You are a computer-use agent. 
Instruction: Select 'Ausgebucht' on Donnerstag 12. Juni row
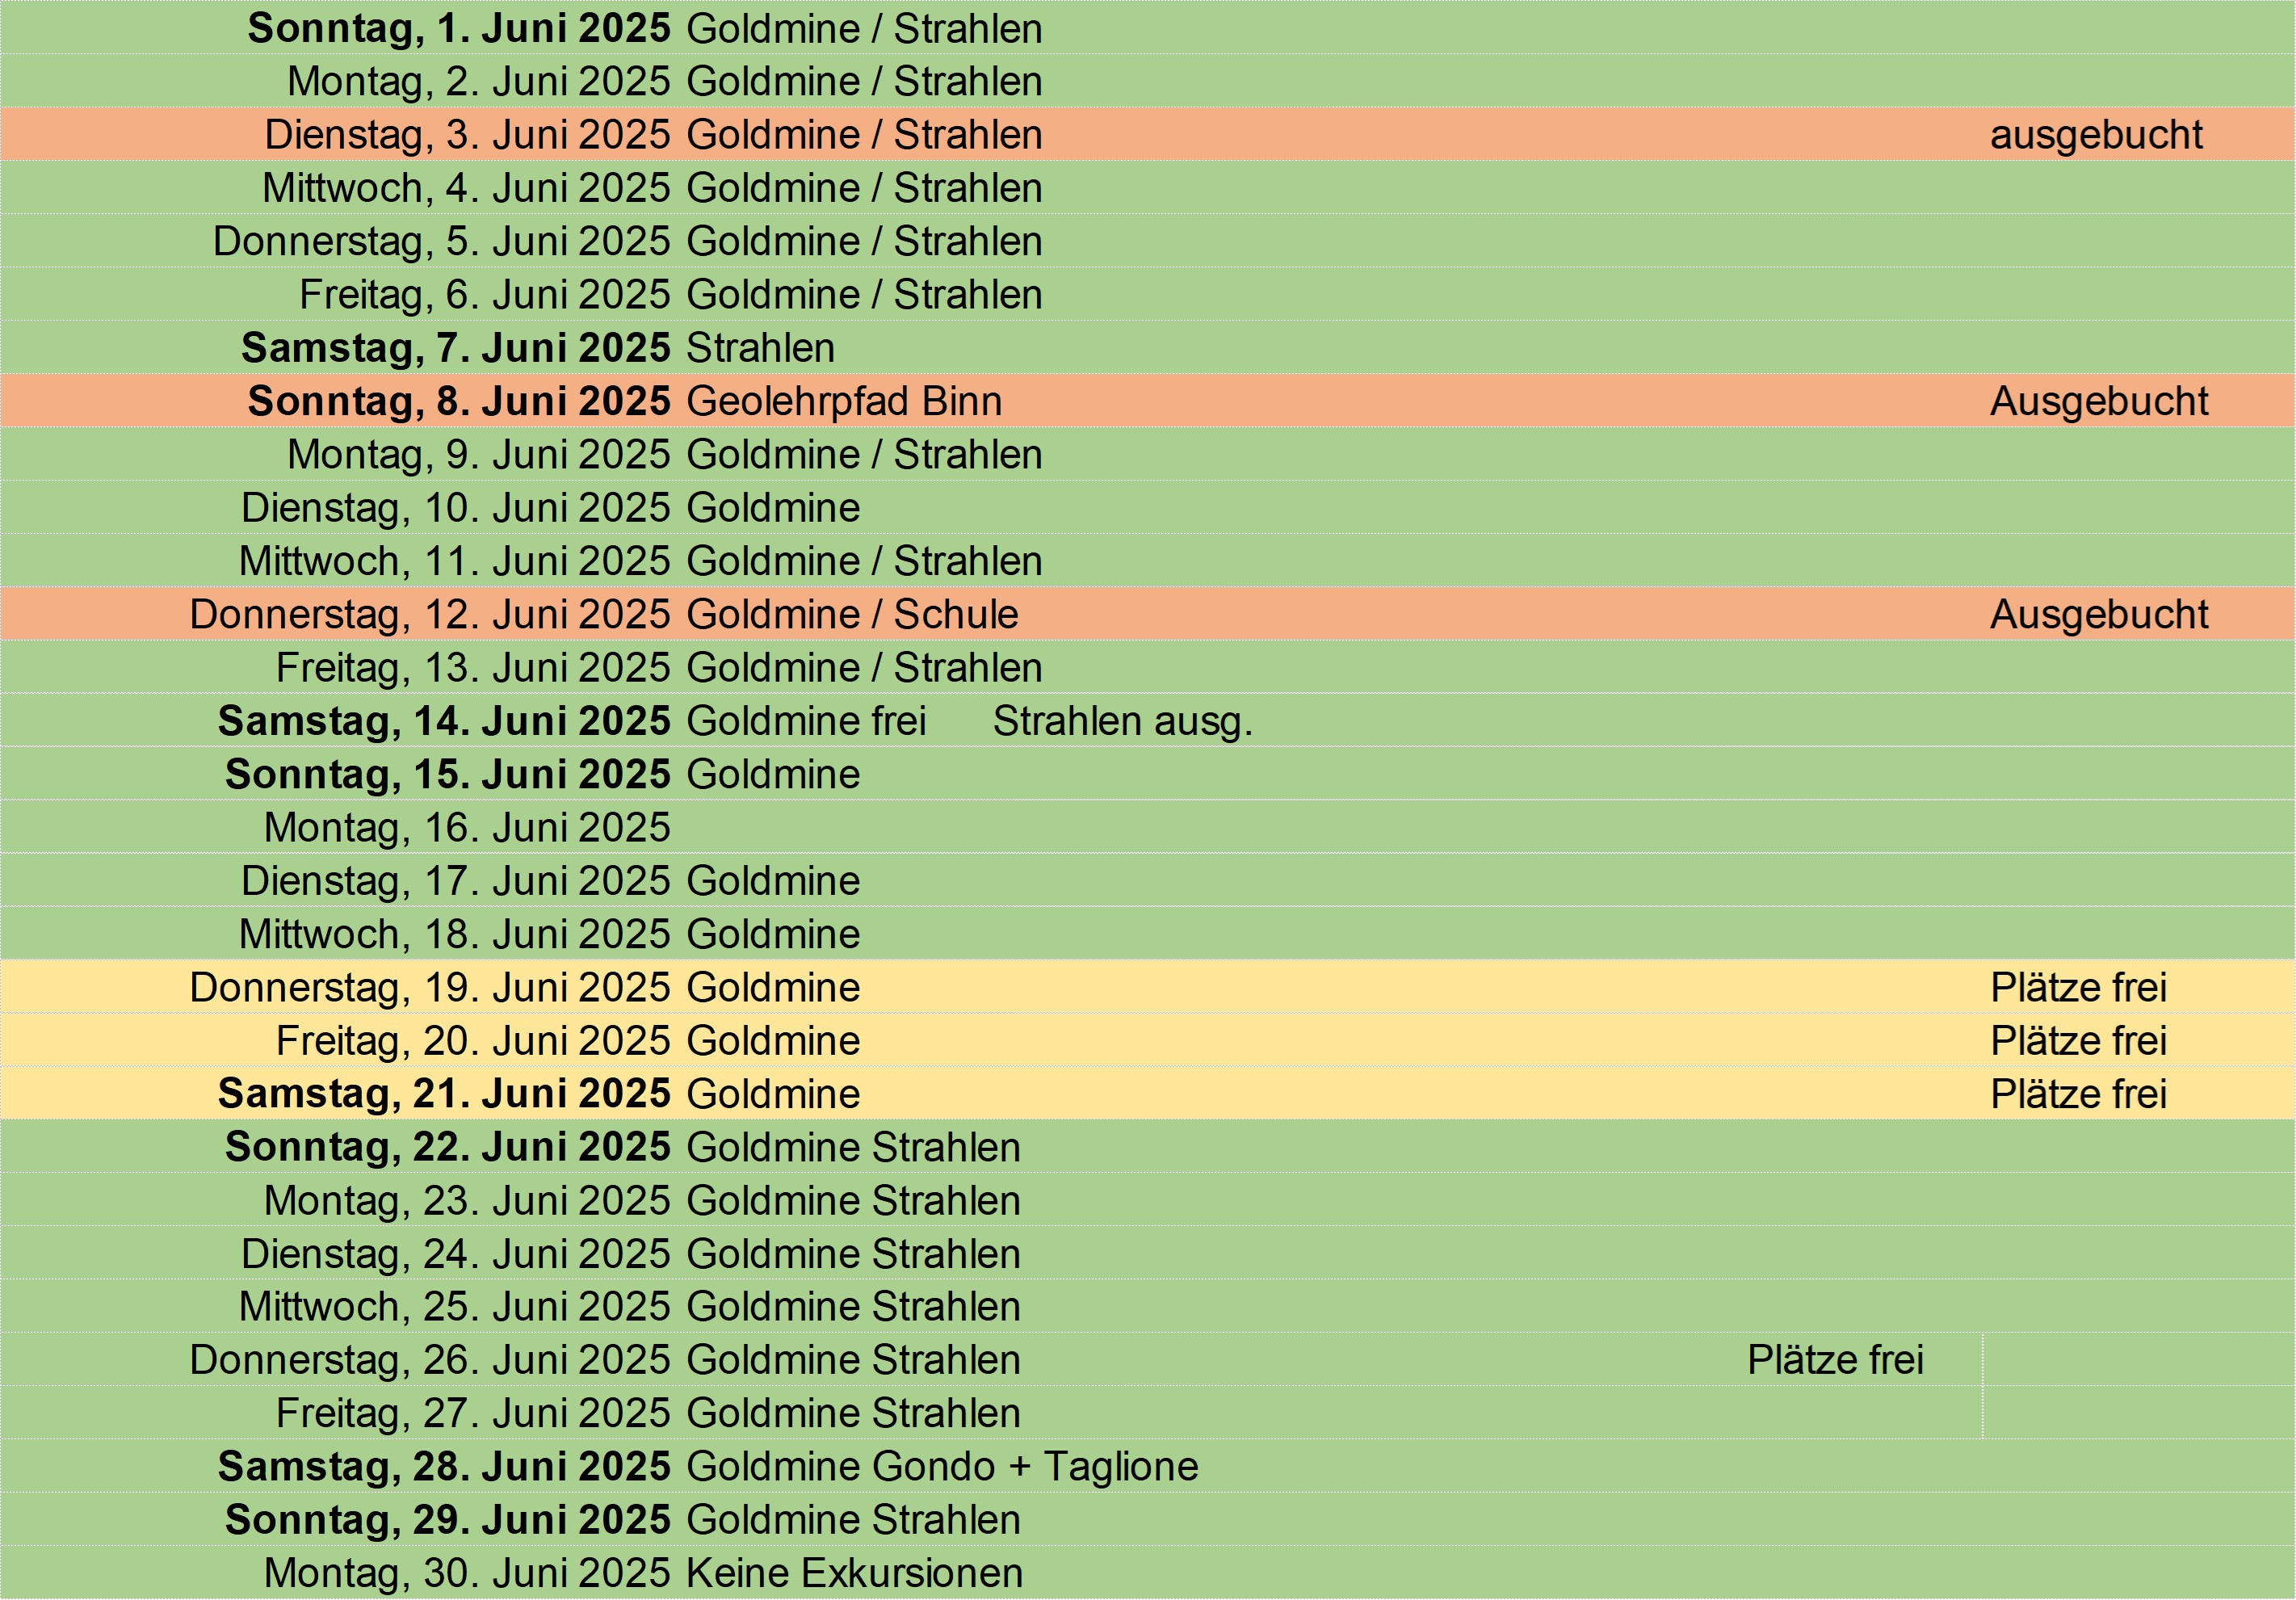point(2098,614)
